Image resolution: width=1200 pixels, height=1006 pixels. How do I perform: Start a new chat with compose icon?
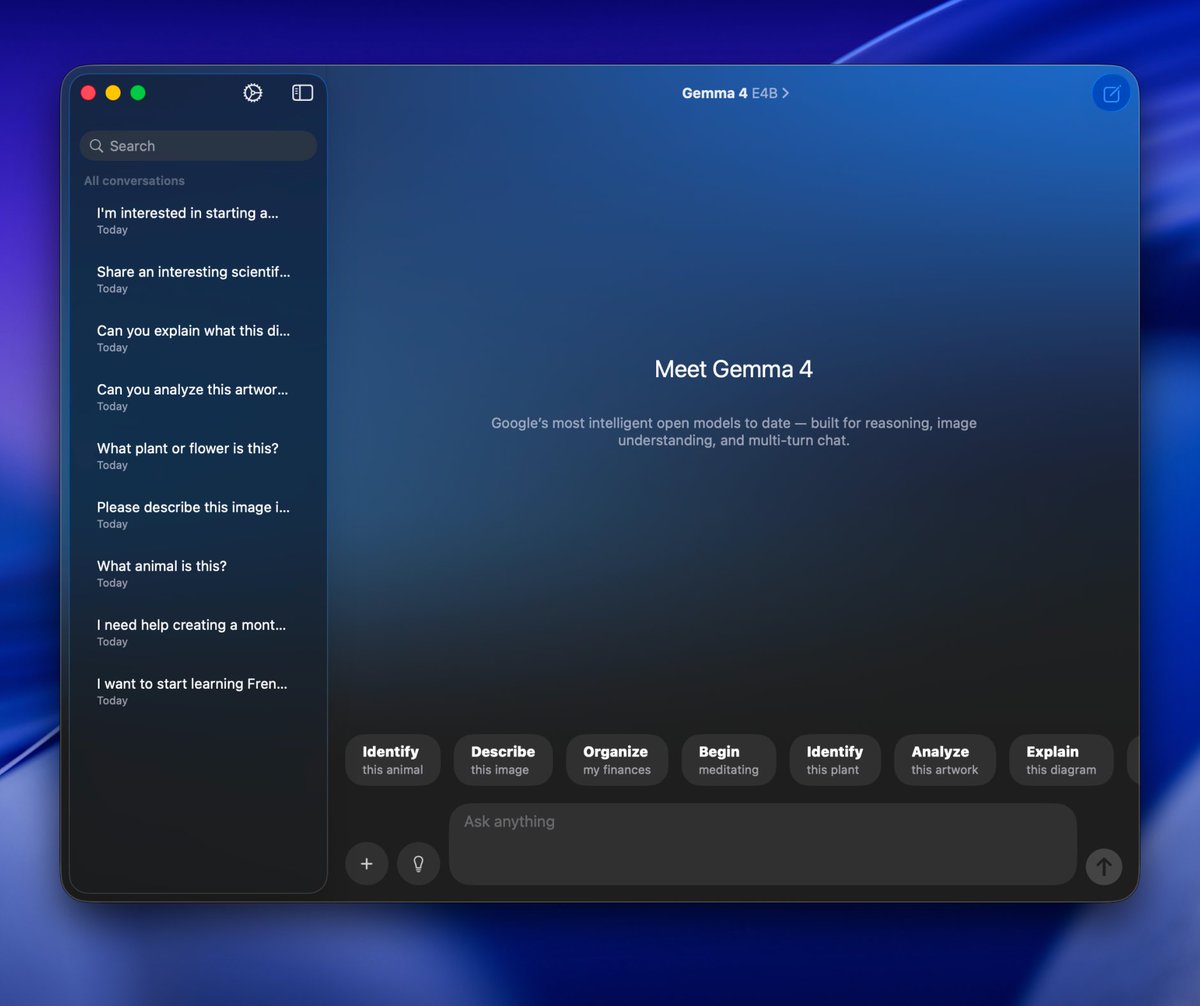pyautogui.click(x=1111, y=94)
